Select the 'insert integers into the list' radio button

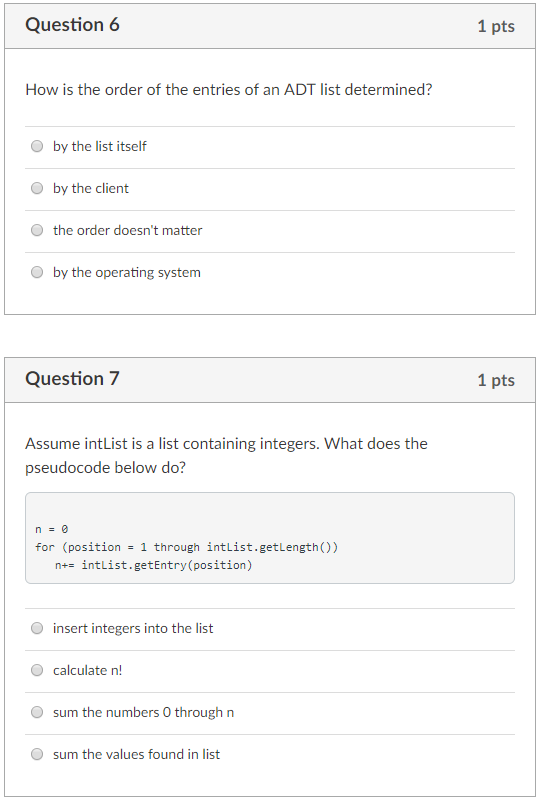point(37,628)
